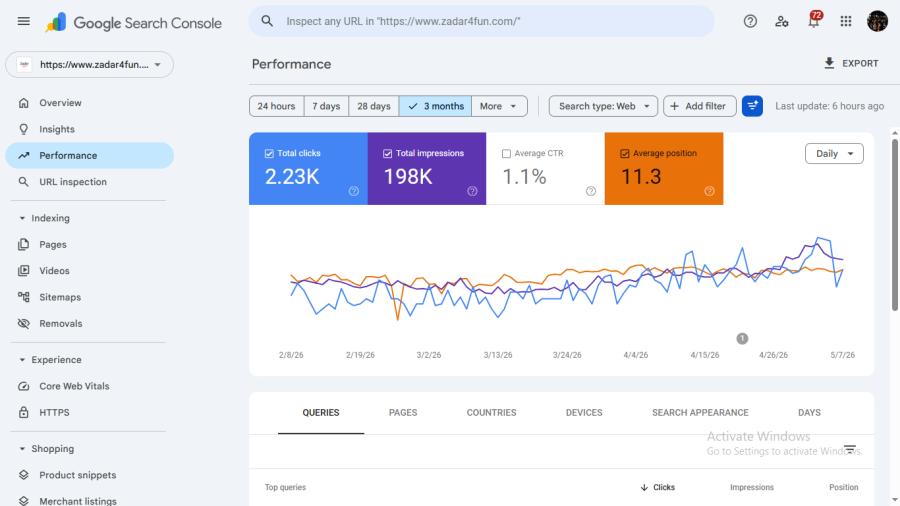The height and width of the screenshot is (506, 900).
Task: Open the Performance sidebar item
Action: coord(90,155)
